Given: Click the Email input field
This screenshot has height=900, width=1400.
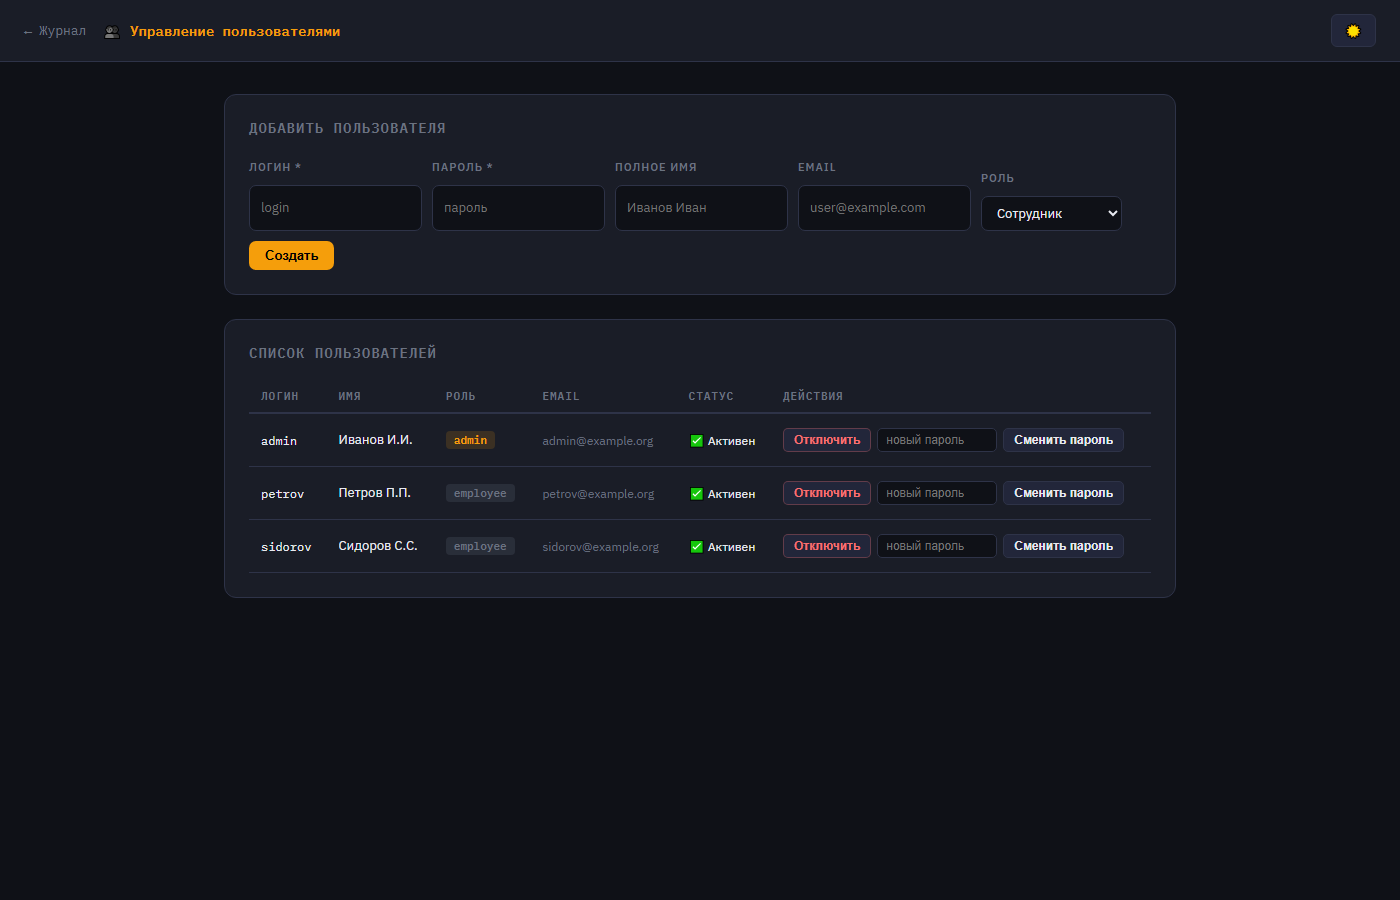Looking at the screenshot, I should (x=884, y=208).
